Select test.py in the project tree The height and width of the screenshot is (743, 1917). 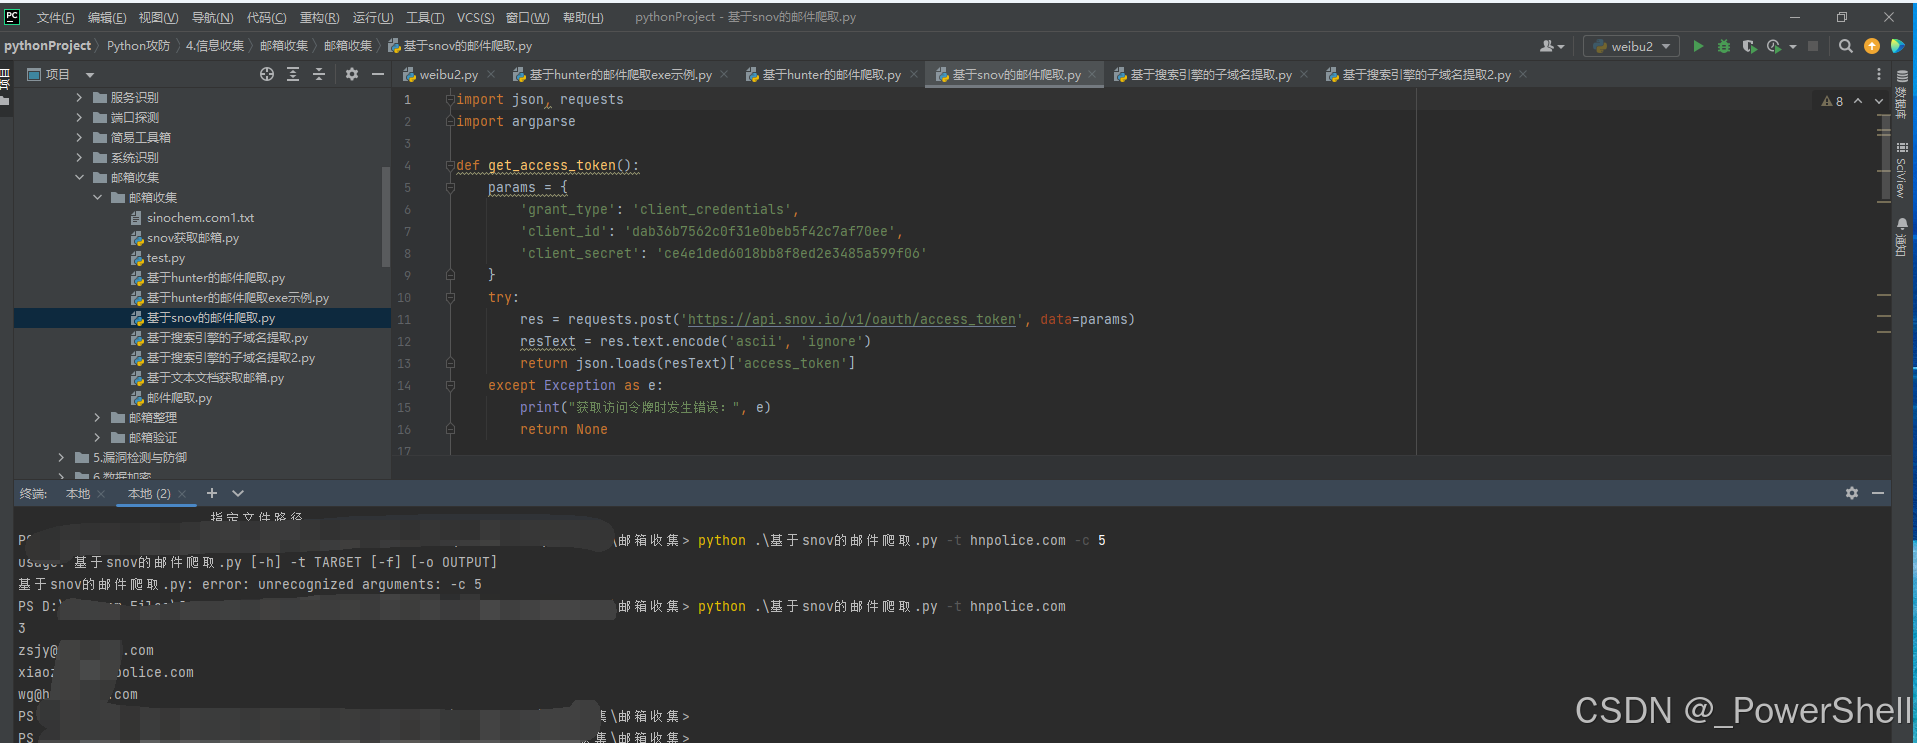pyautogui.click(x=166, y=257)
